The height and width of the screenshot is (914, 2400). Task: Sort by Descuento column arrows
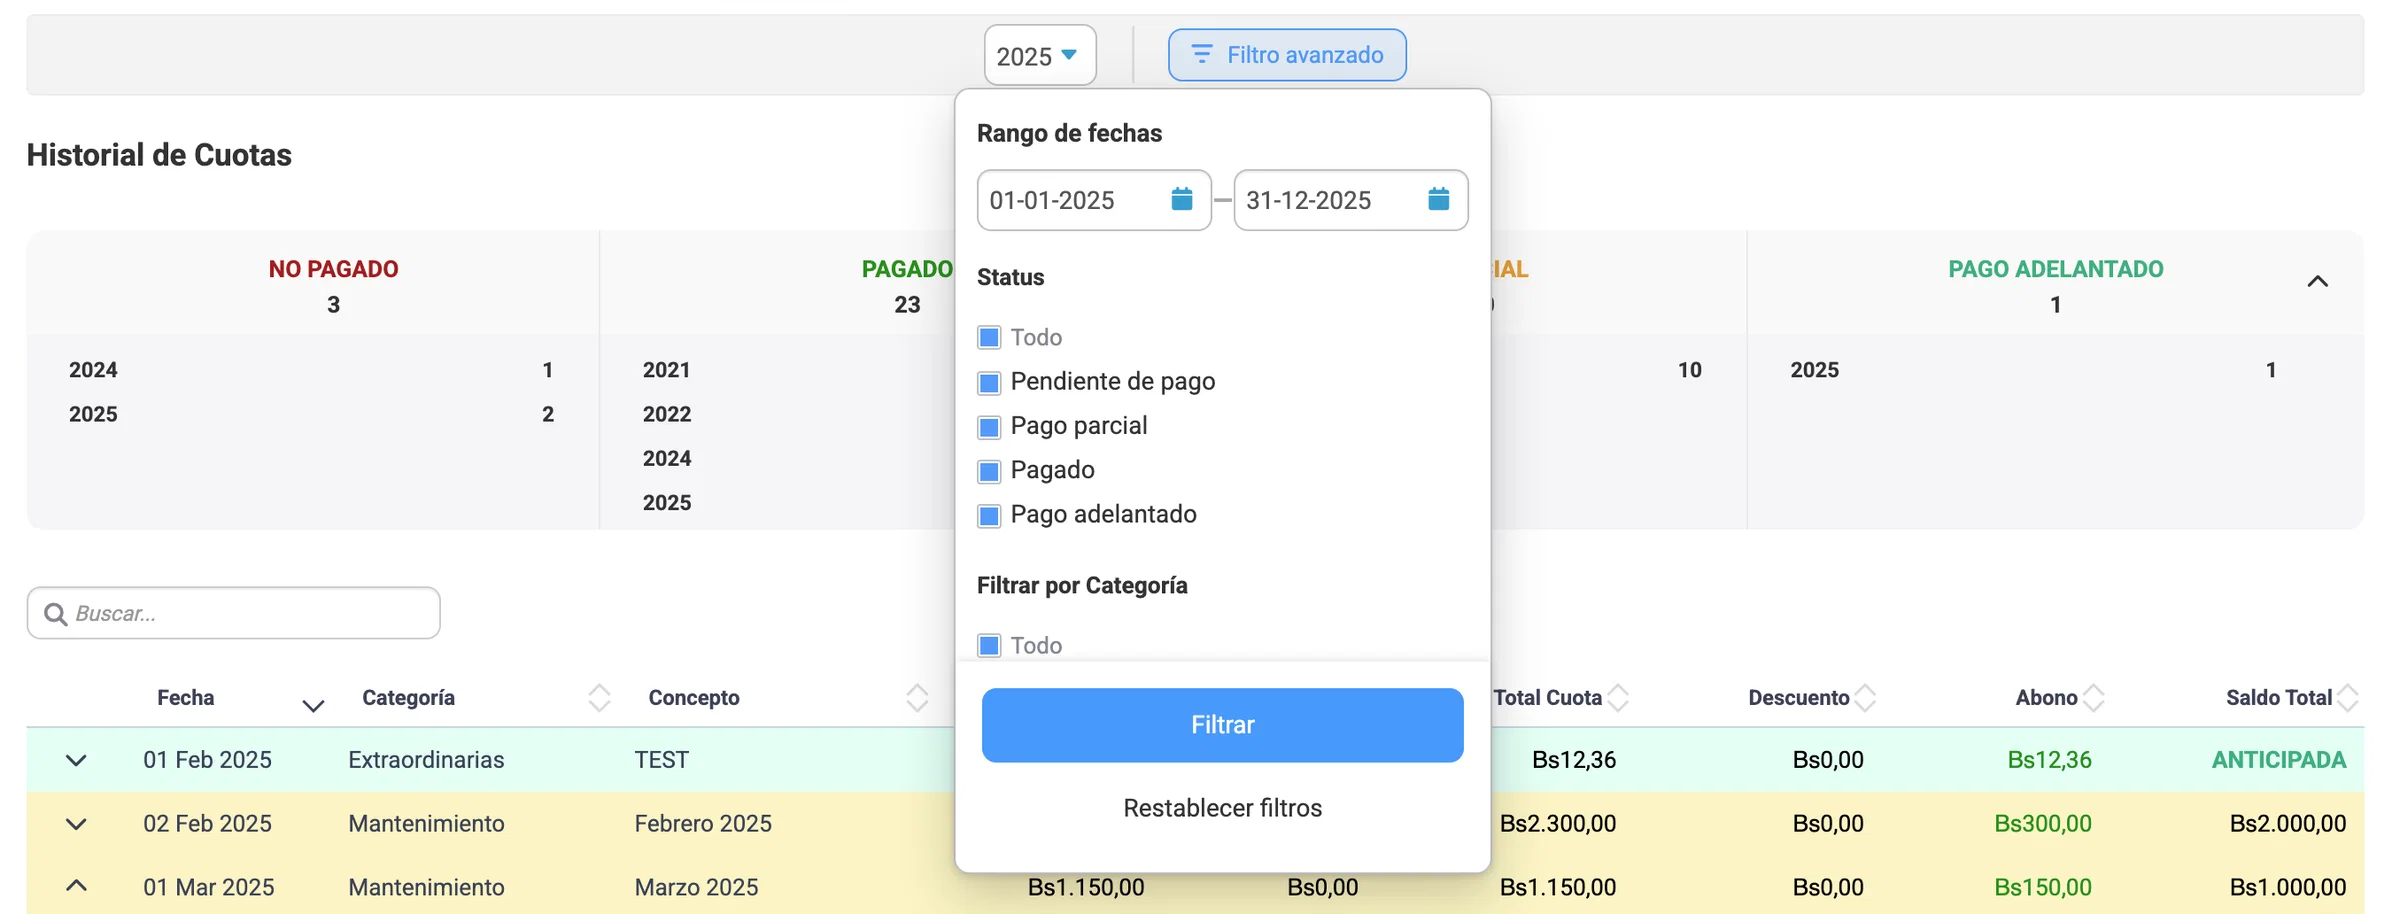[x=1865, y=698]
